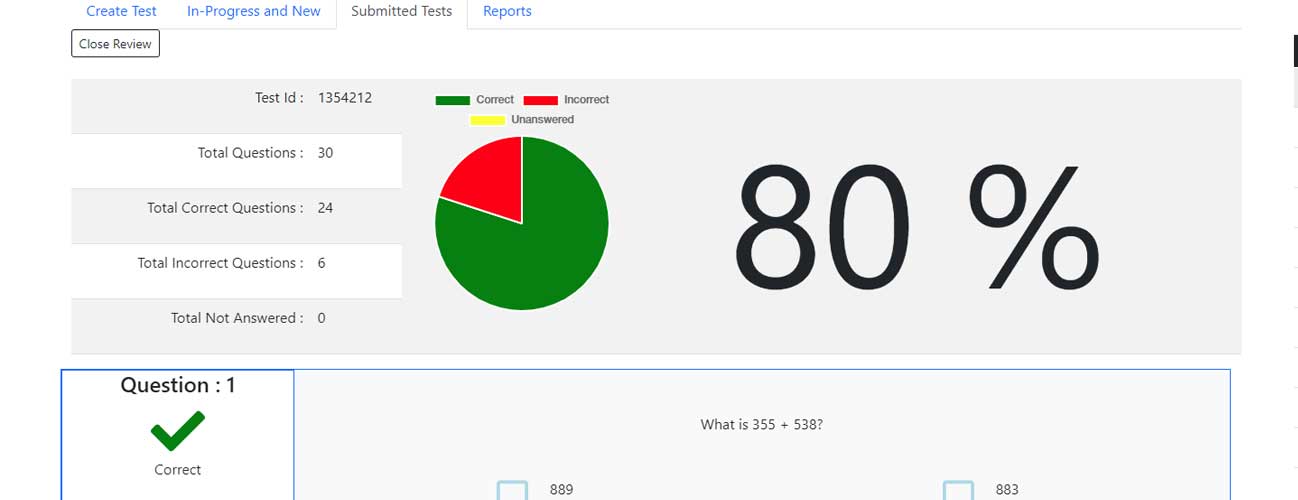
Task: Check the box for answer 889
Action: 512,490
